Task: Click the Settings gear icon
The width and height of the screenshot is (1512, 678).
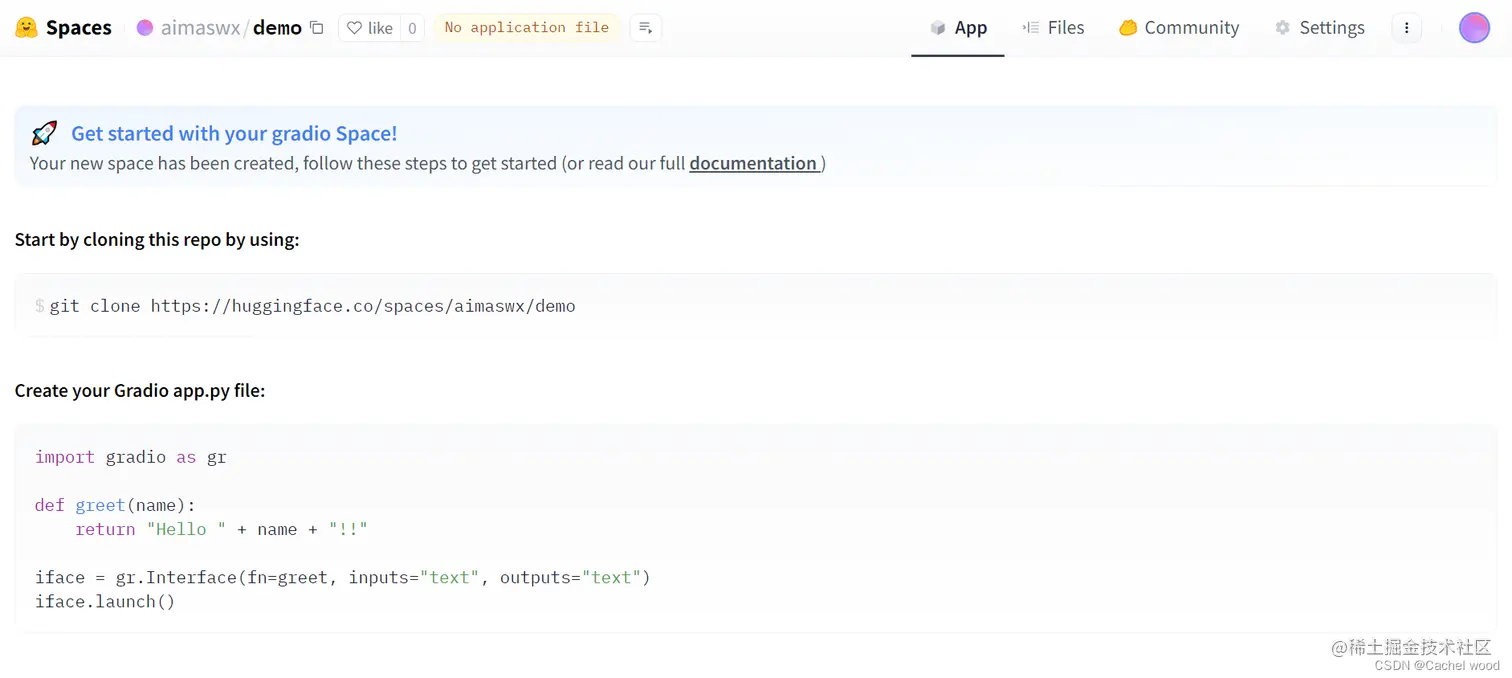Action: [x=1283, y=28]
